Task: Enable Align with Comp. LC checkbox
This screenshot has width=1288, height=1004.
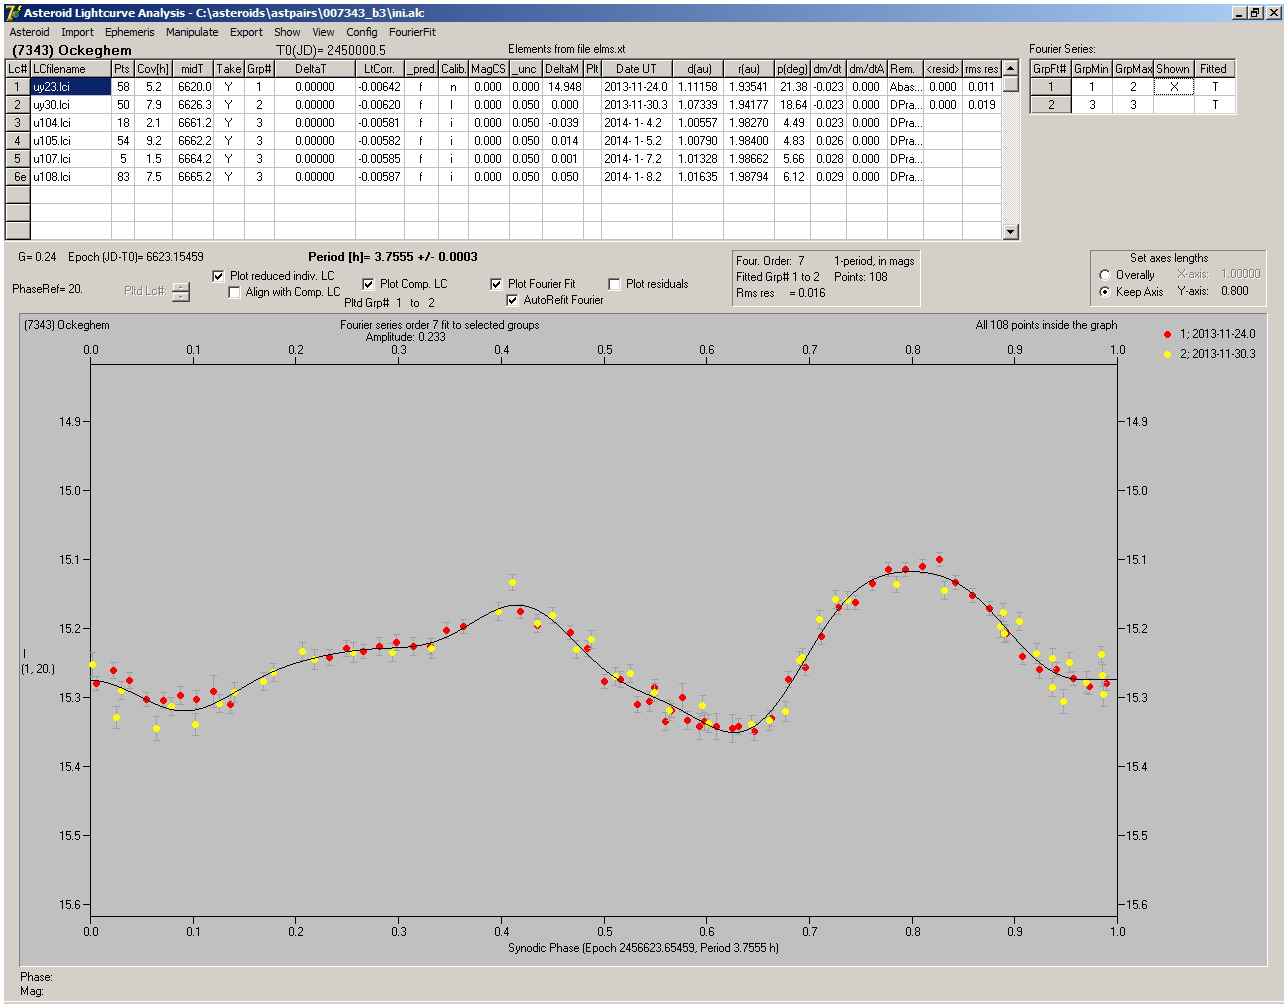Action: 235,292
